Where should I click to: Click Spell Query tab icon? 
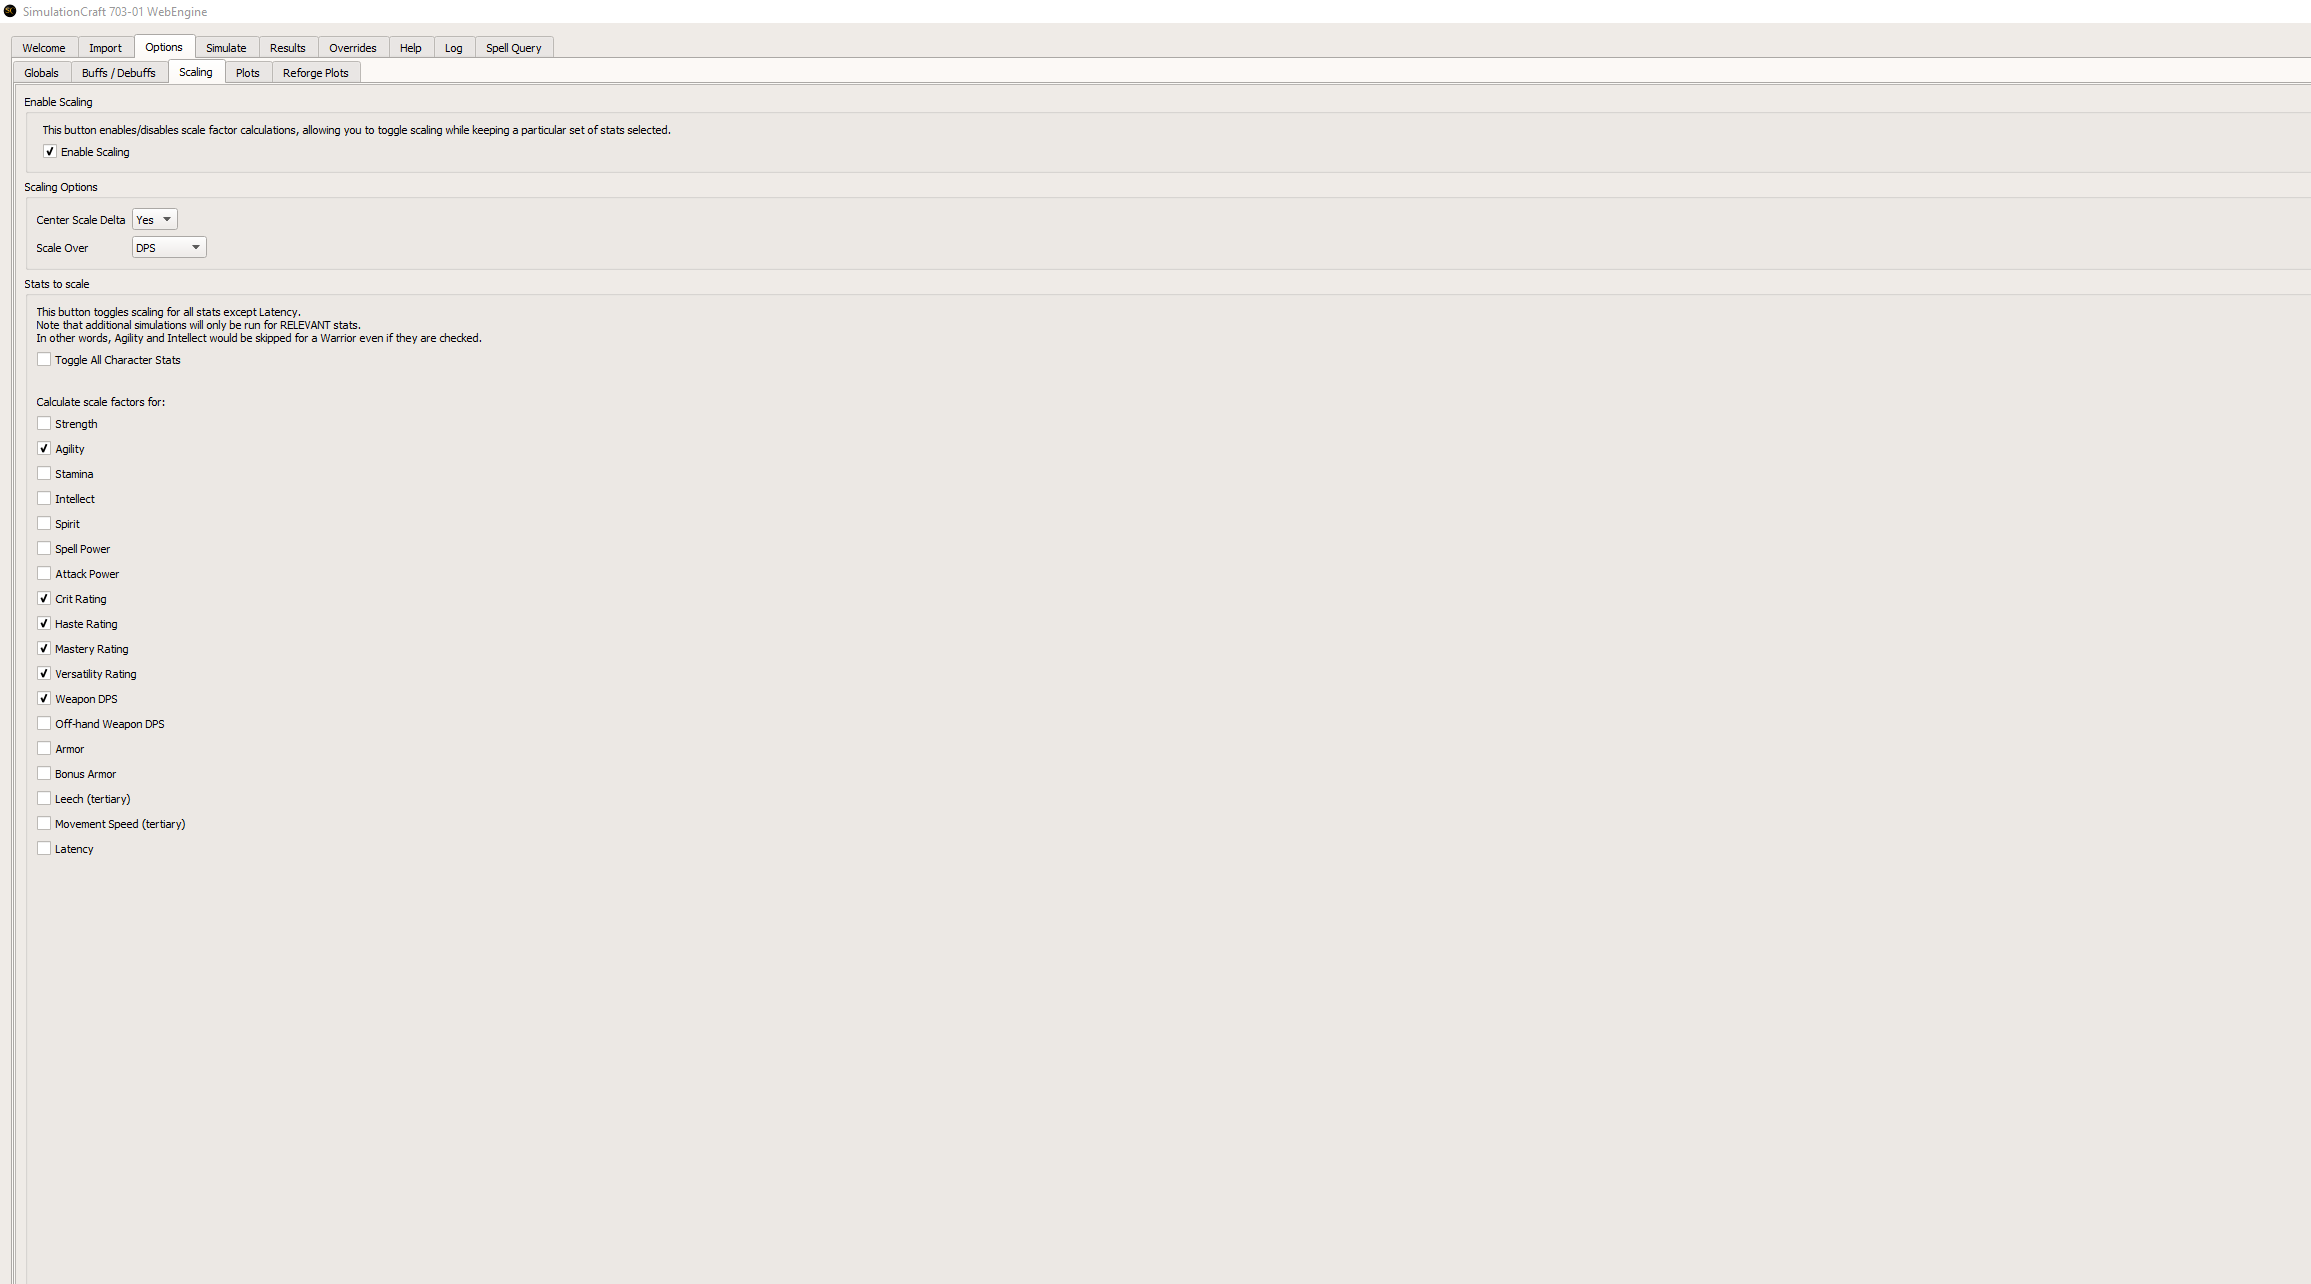[x=514, y=47]
